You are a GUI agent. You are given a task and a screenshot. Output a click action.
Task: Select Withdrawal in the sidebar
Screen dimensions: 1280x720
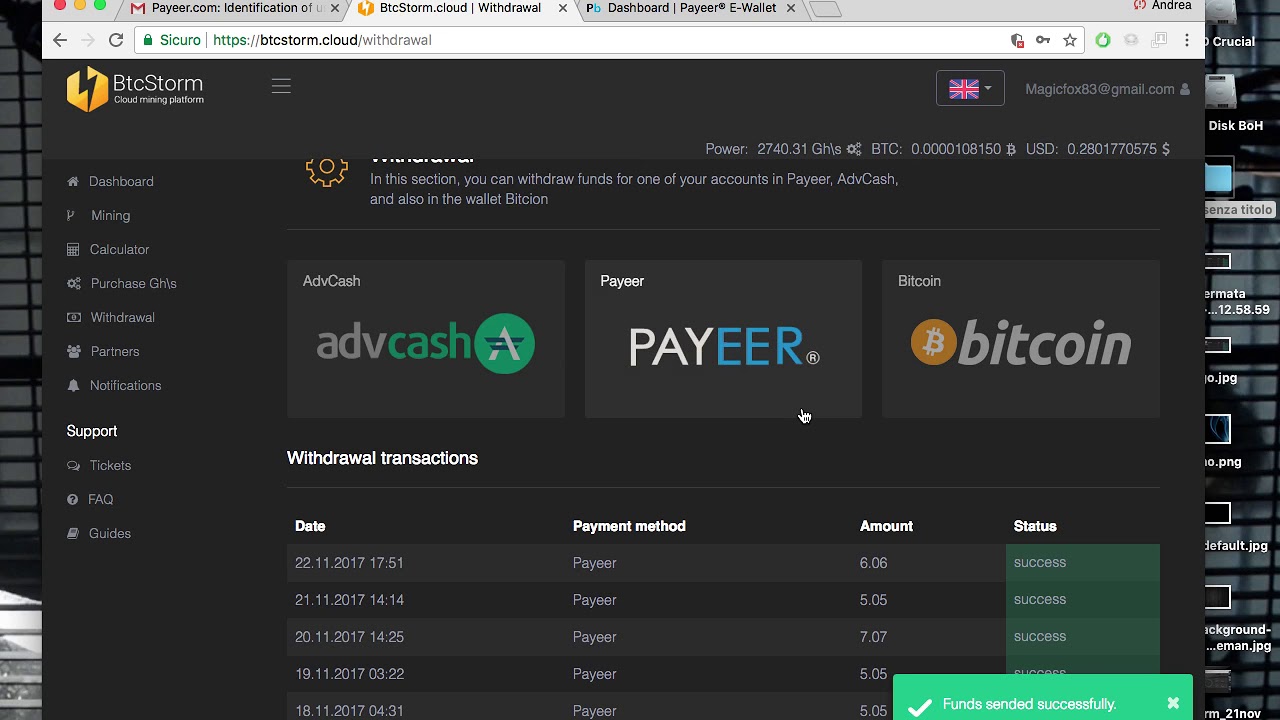click(x=122, y=317)
